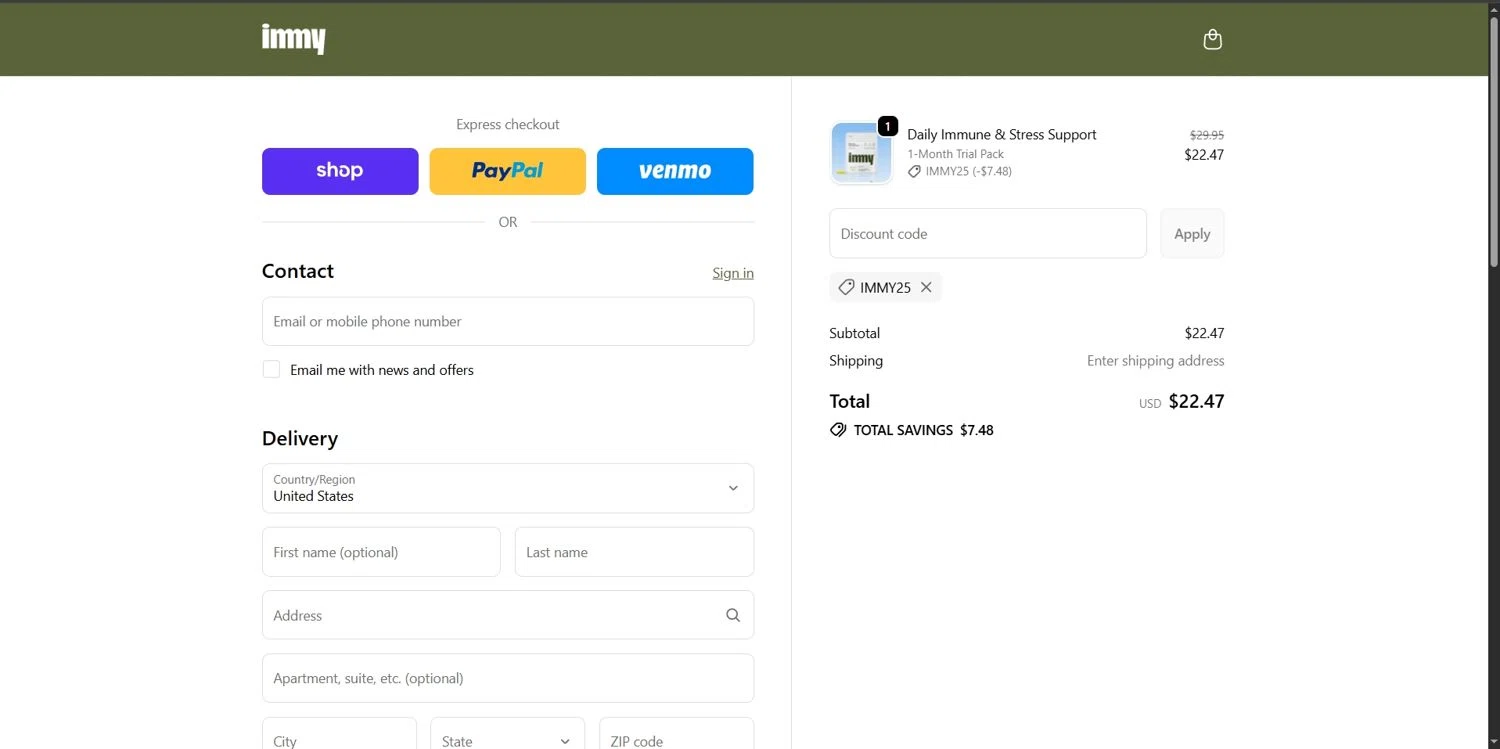Click the item quantity badge showing 1

887,126
